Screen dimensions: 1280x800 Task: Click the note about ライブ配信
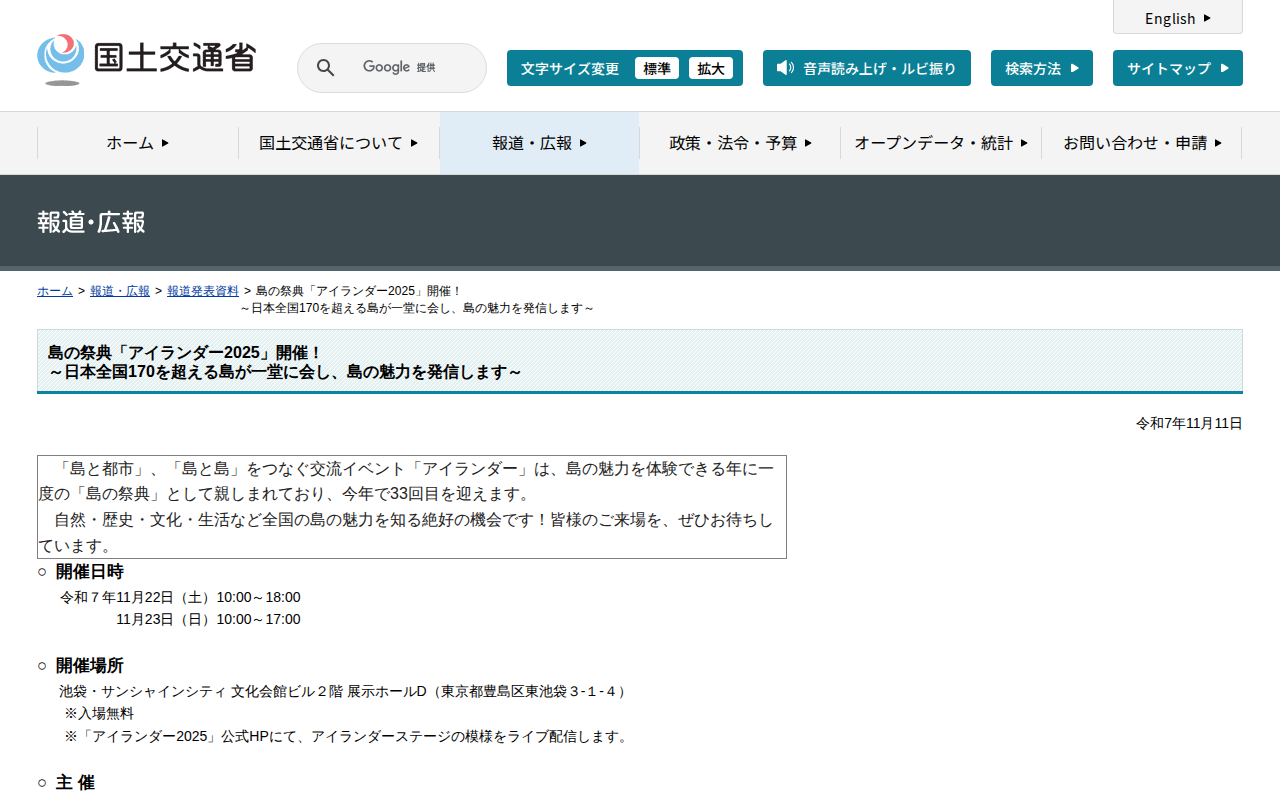tap(348, 736)
